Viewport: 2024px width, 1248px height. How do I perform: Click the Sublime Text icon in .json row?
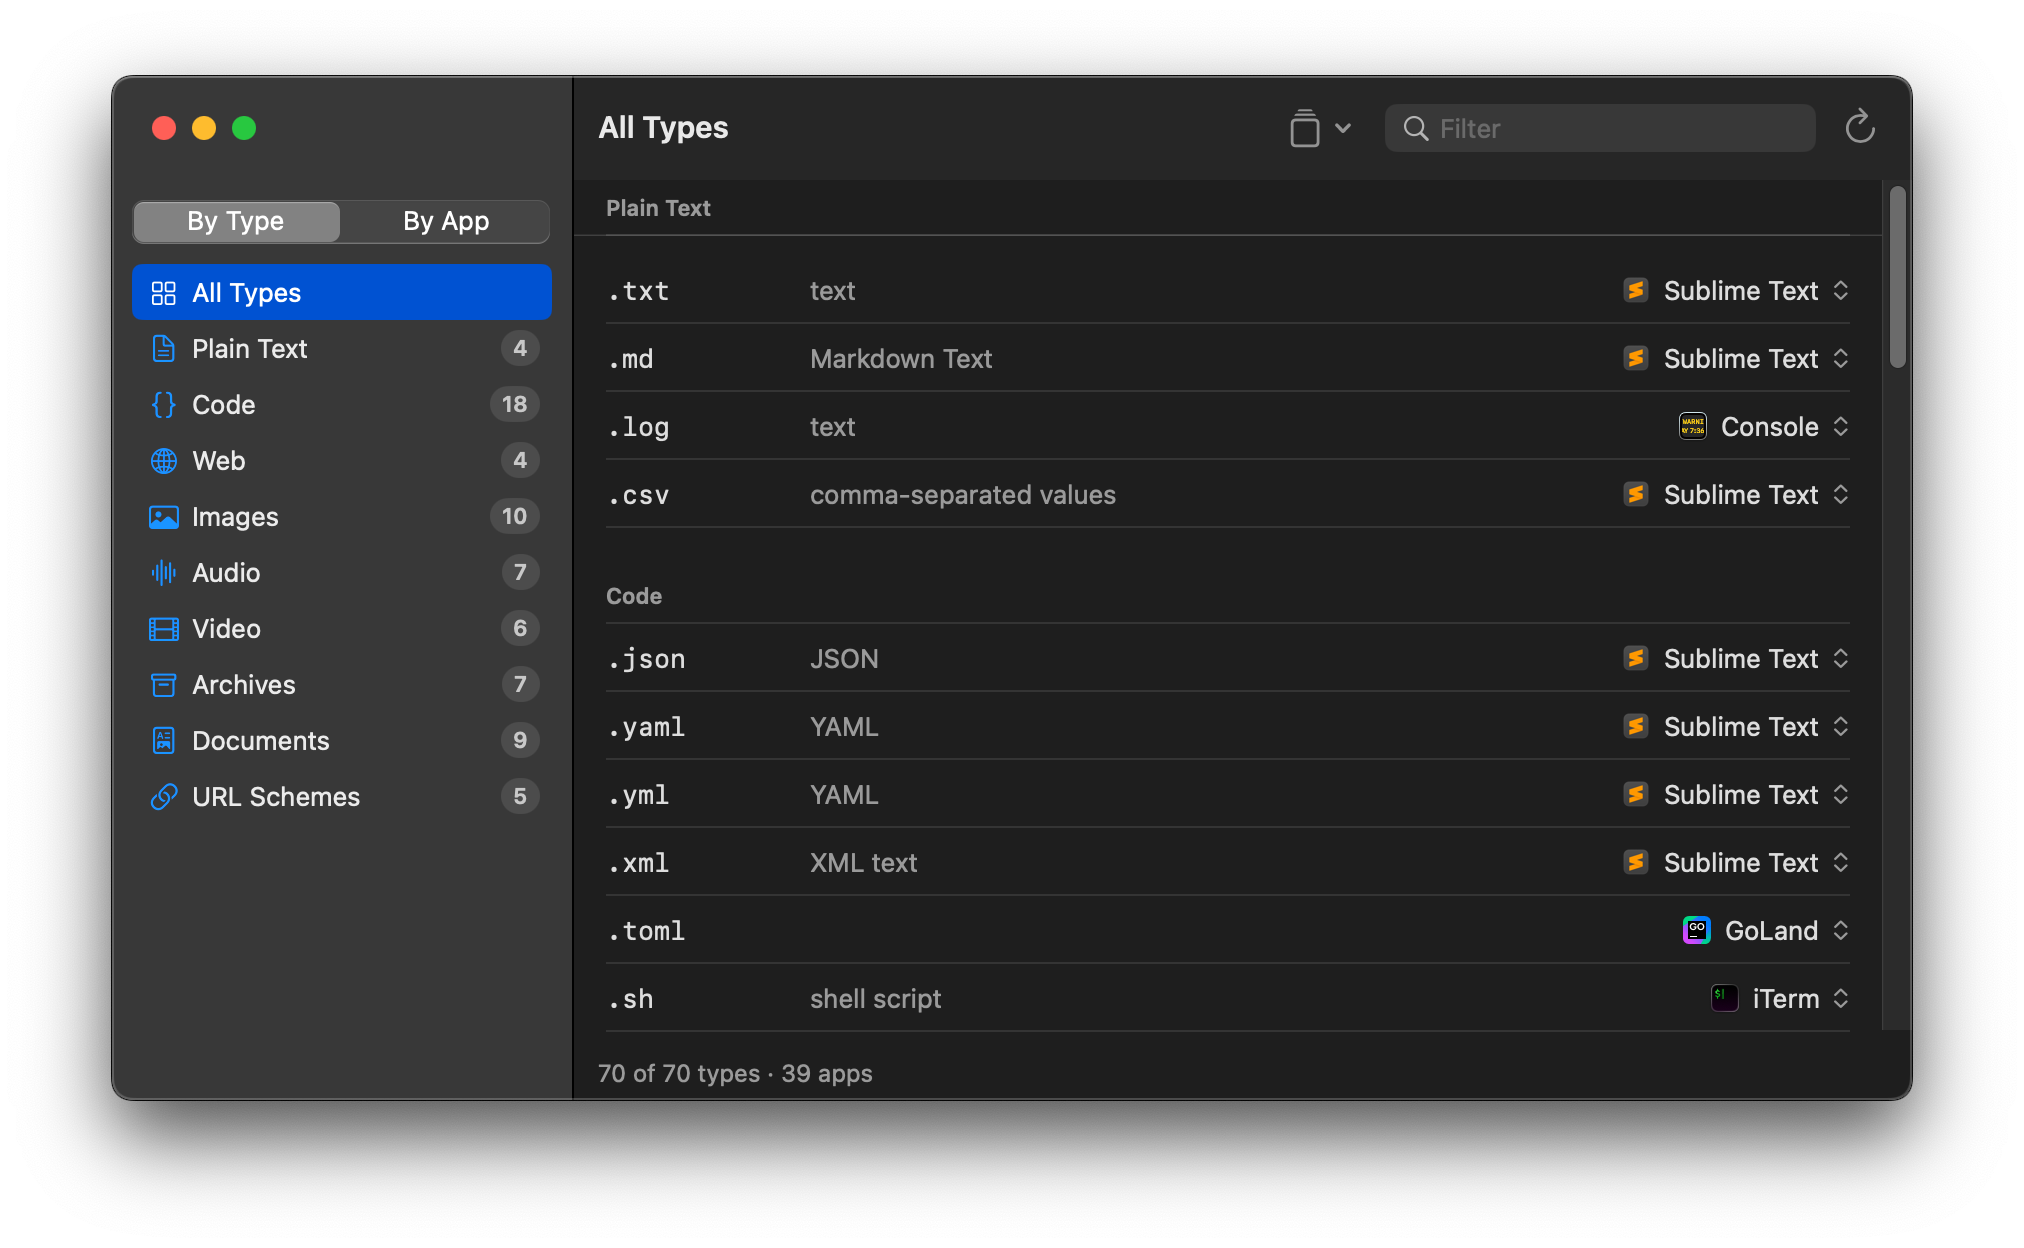coord(1636,659)
